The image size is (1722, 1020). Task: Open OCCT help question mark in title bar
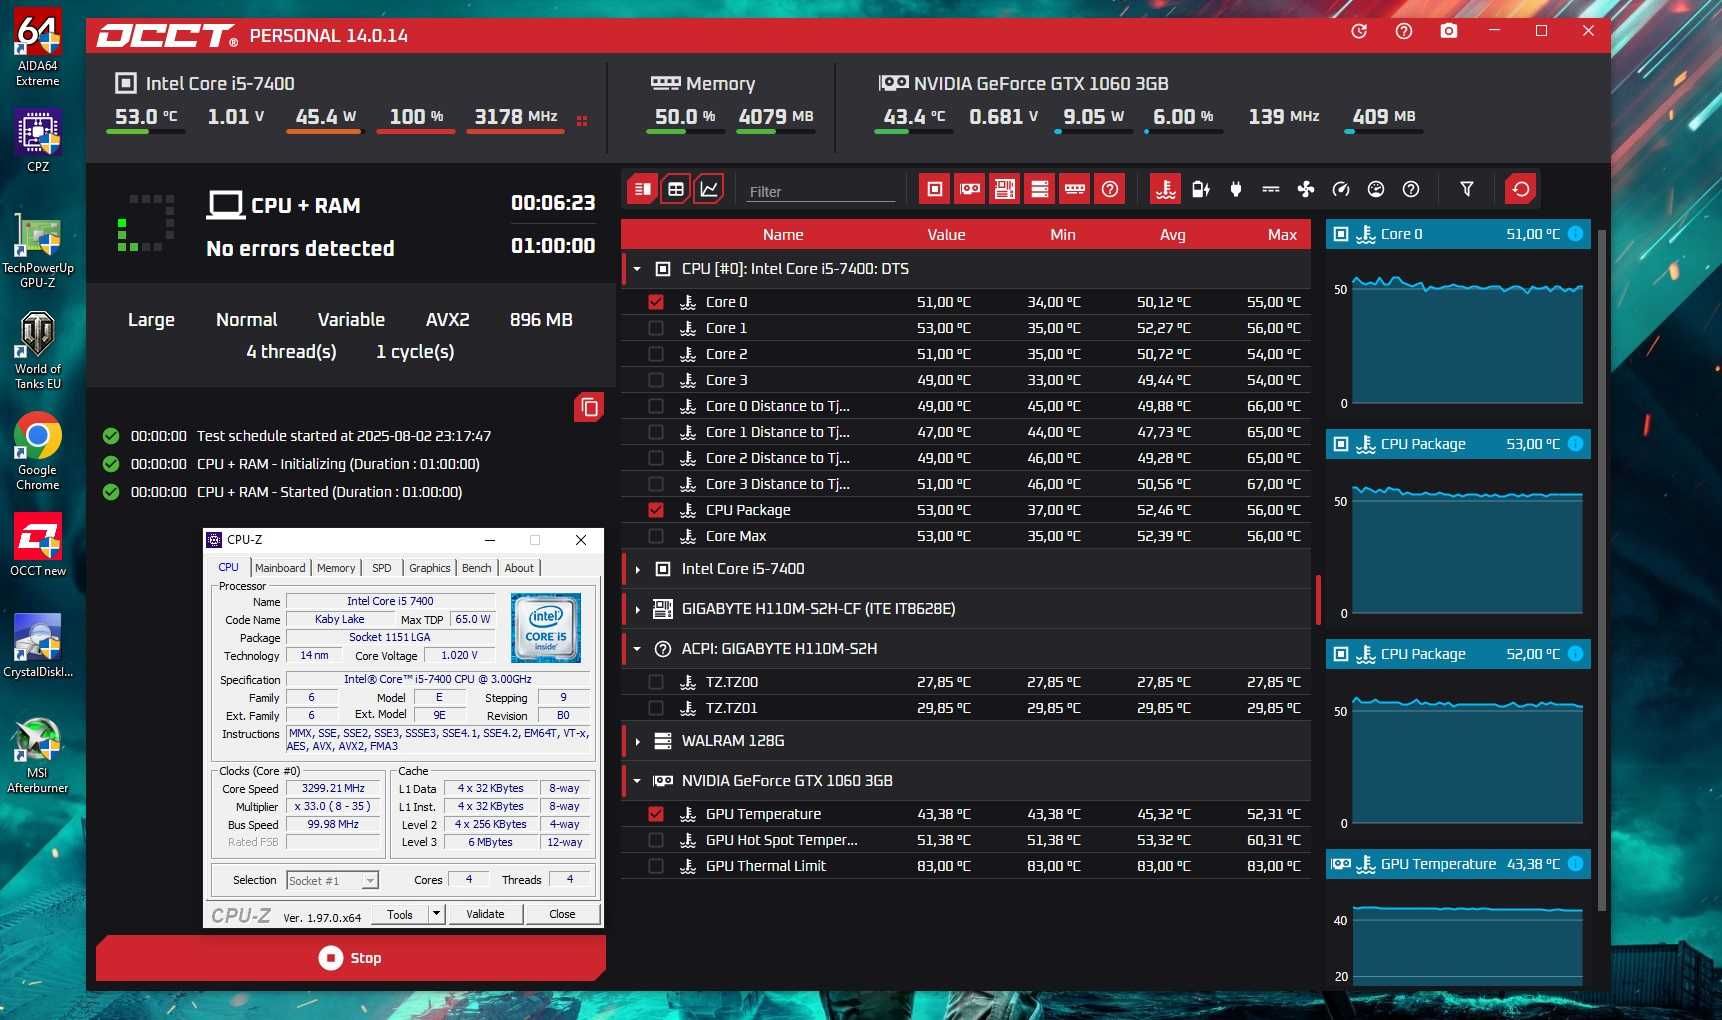click(x=1404, y=31)
